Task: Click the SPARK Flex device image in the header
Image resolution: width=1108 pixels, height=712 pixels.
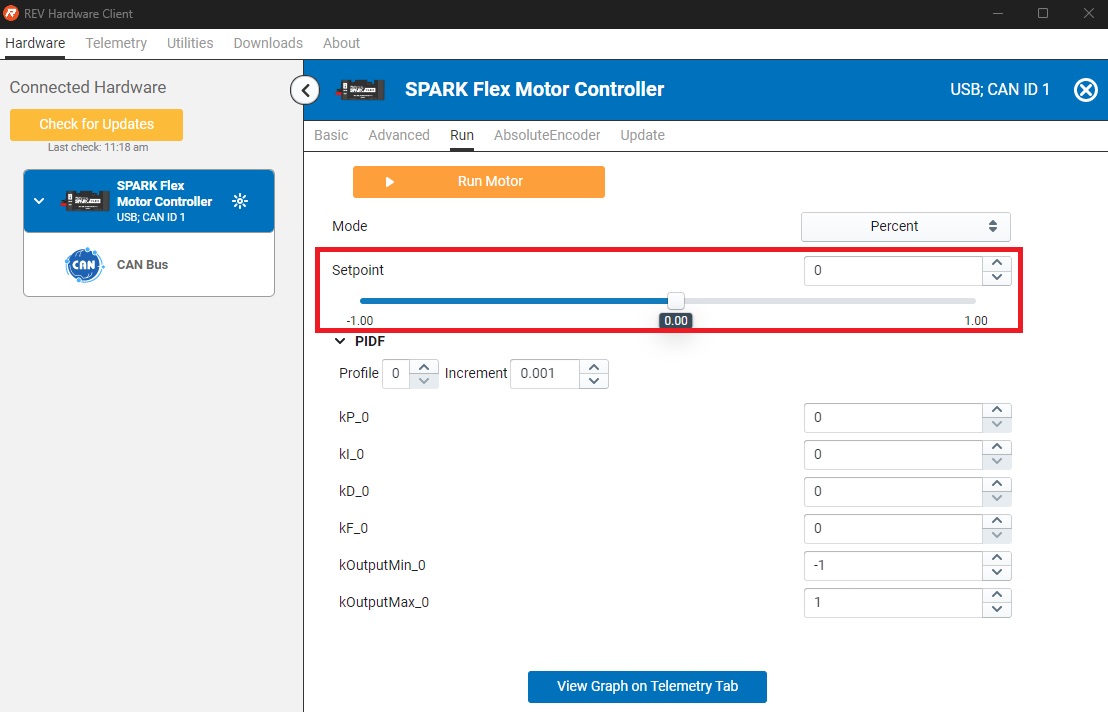Action: [360, 90]
